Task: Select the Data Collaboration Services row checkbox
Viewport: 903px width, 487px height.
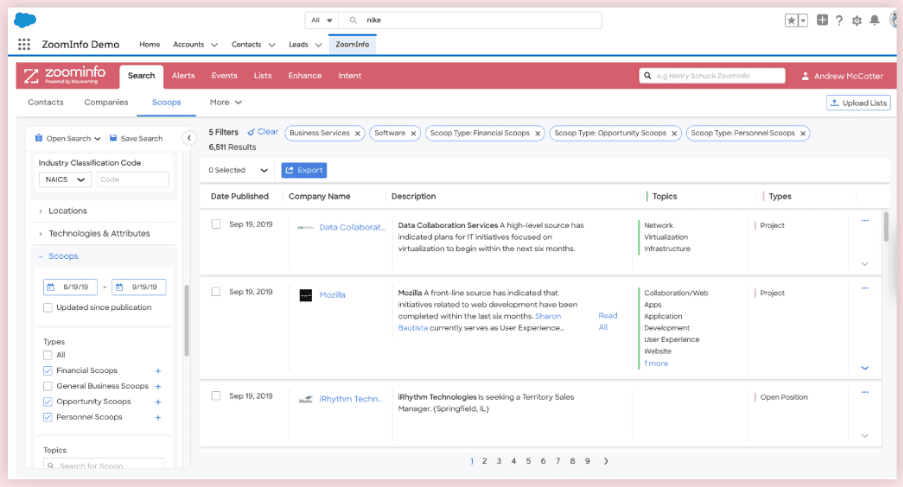Action: (216, 224)
